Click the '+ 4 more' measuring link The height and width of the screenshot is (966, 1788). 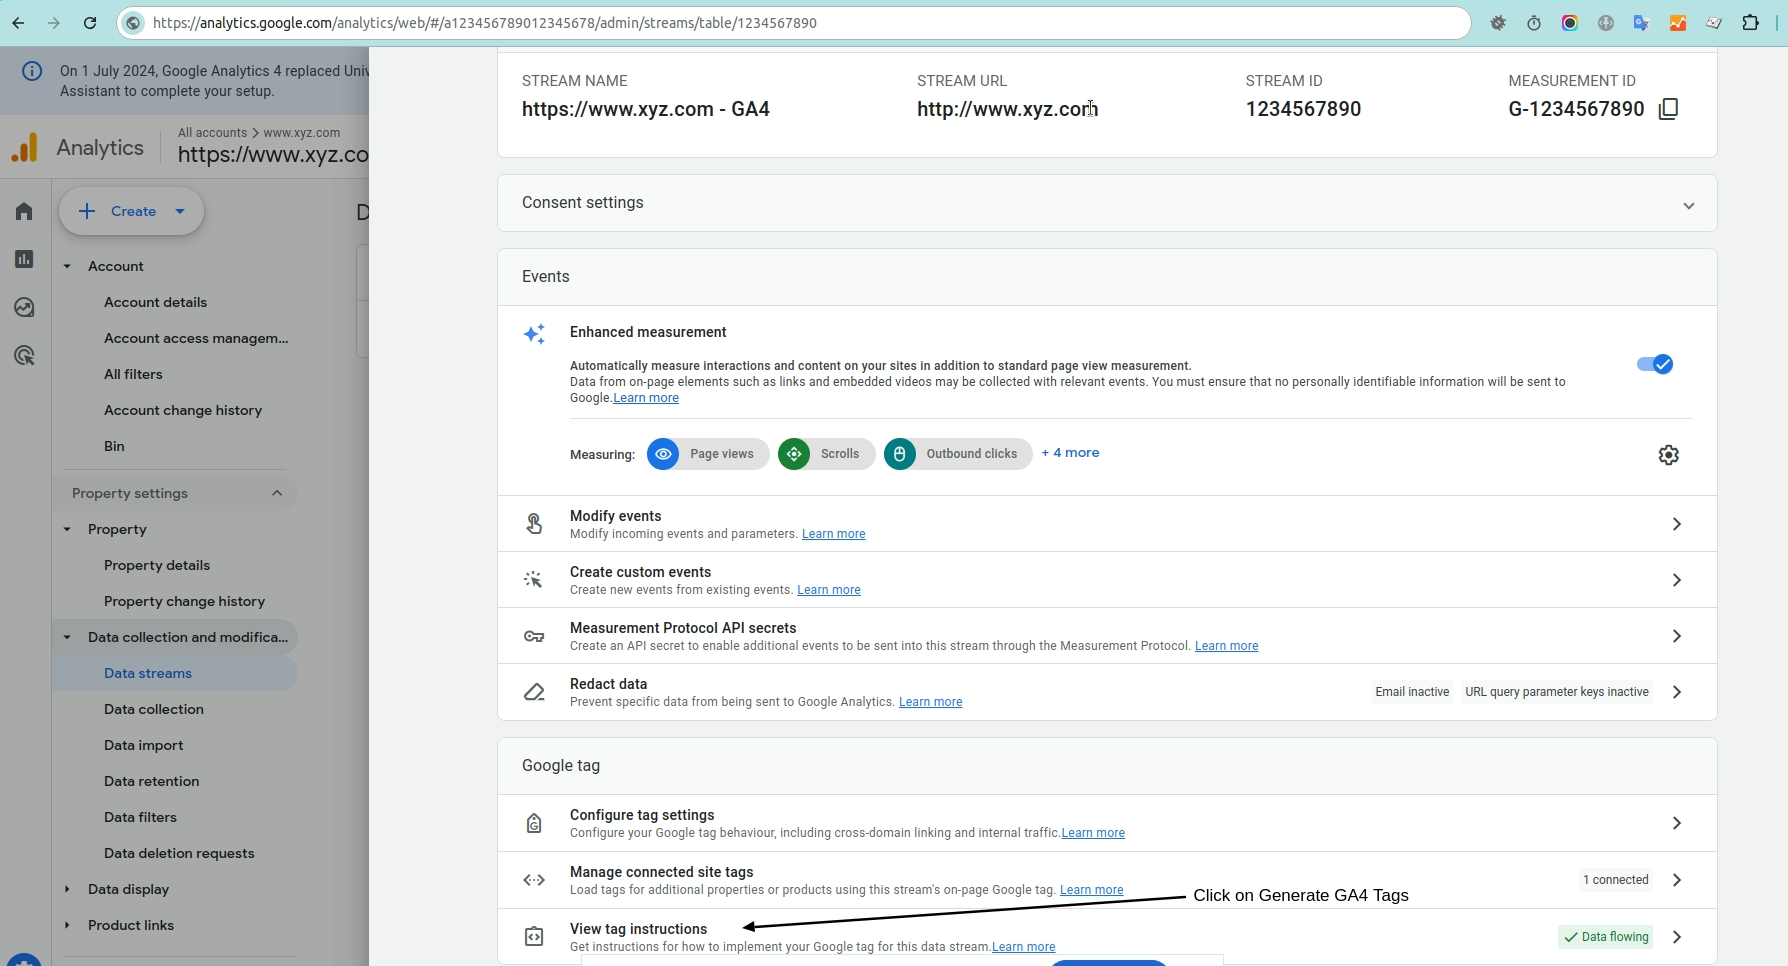[x=1070, y=453]
